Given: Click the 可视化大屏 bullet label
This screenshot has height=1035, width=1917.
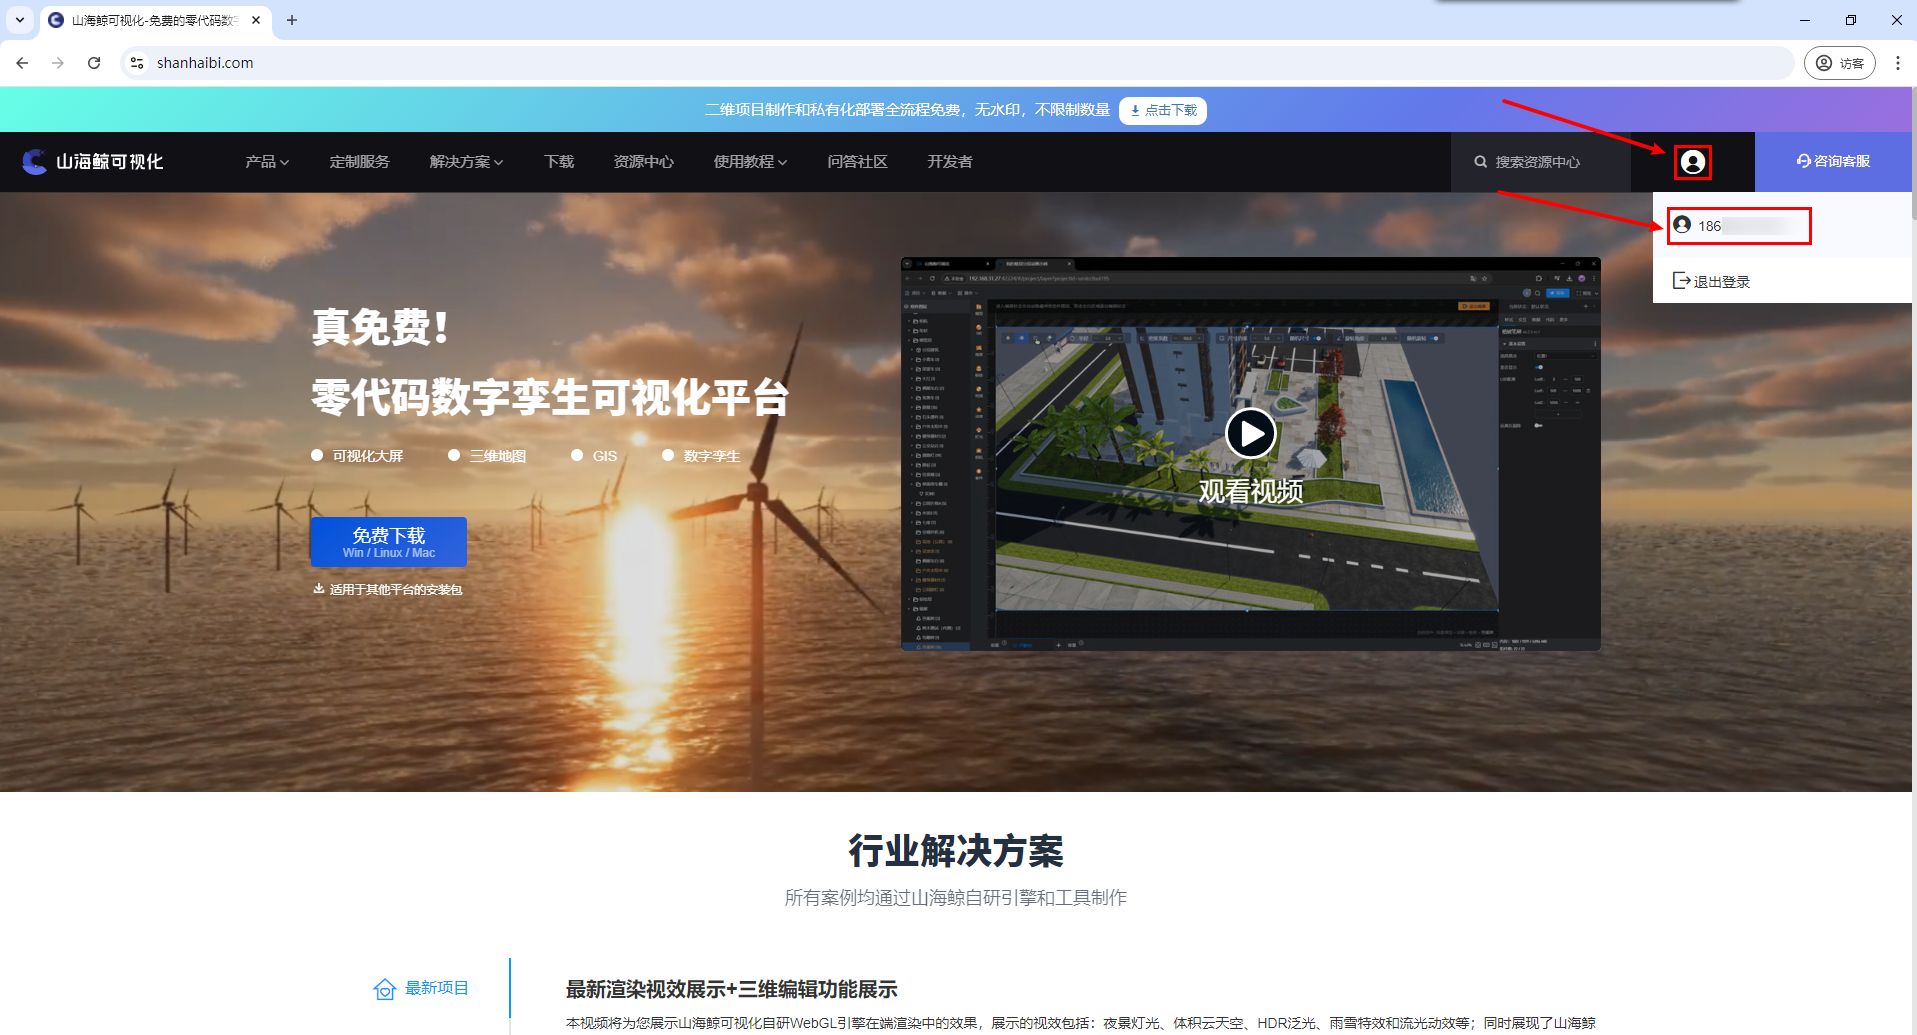Looking at the screenshot, I should 368,456.
